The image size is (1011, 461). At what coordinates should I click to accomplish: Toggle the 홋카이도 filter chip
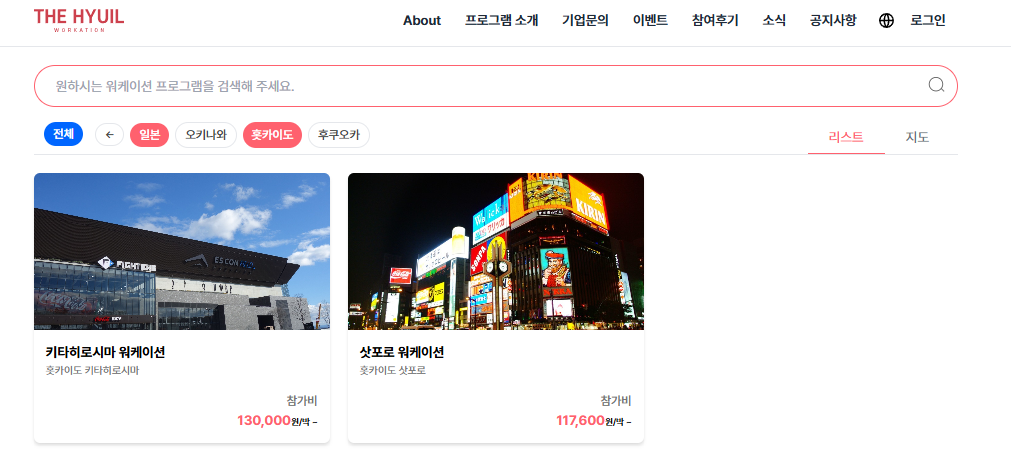[272, 135]
